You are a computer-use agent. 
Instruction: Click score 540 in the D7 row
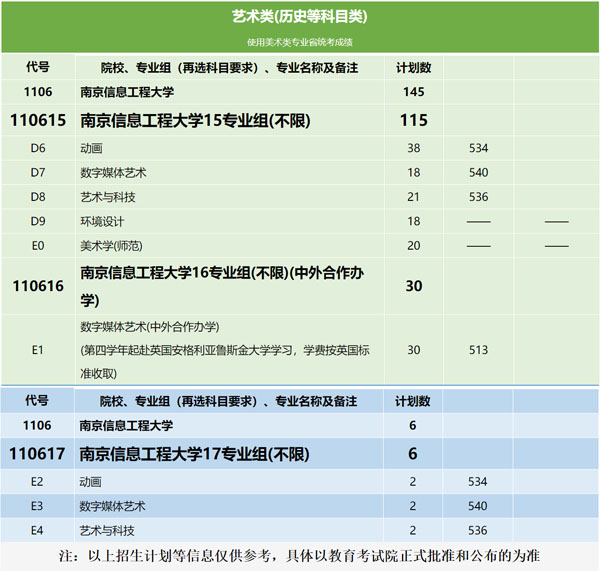[479, 173]
